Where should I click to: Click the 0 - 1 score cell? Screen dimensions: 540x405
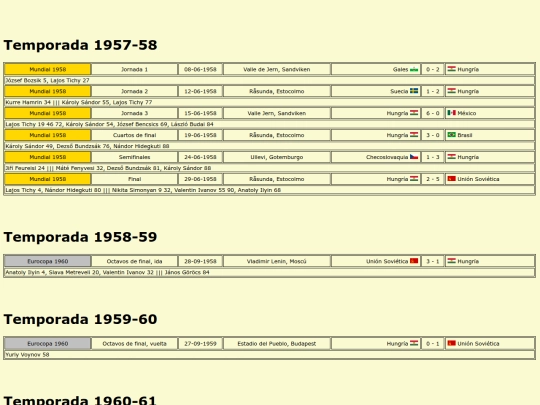[433, 344]
